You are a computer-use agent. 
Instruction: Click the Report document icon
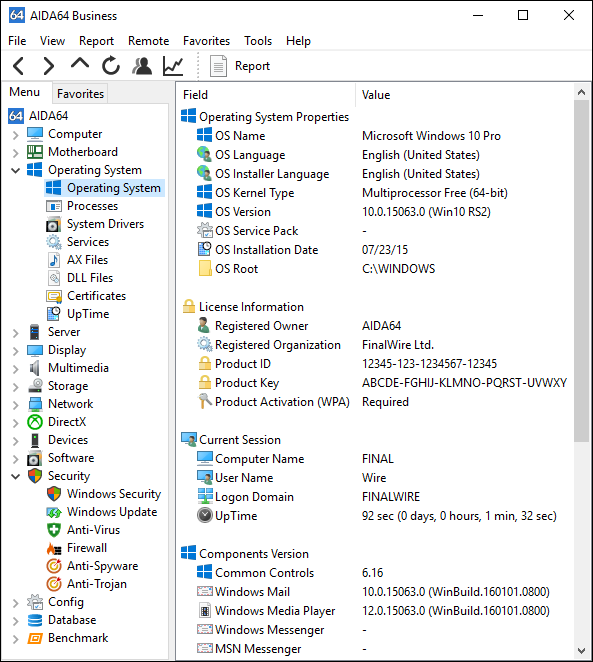pyautogui.click(x=218, y=66)
